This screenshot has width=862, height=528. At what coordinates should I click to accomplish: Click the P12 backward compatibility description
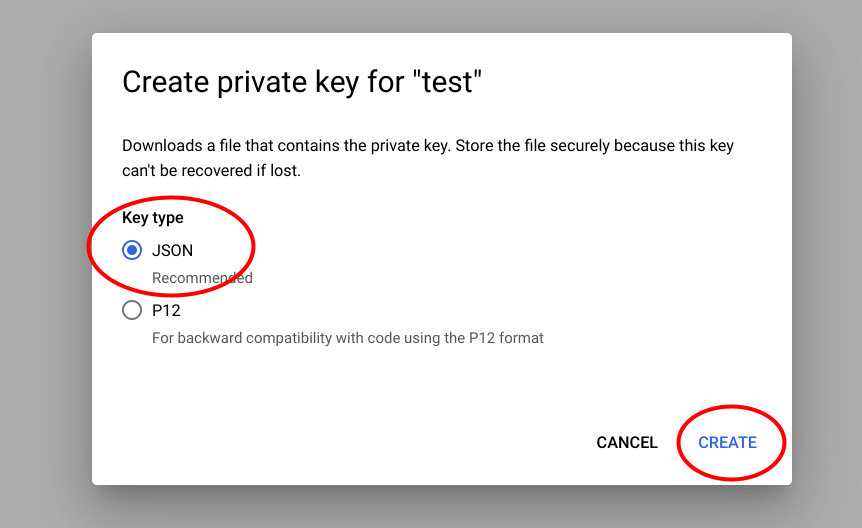347,338
